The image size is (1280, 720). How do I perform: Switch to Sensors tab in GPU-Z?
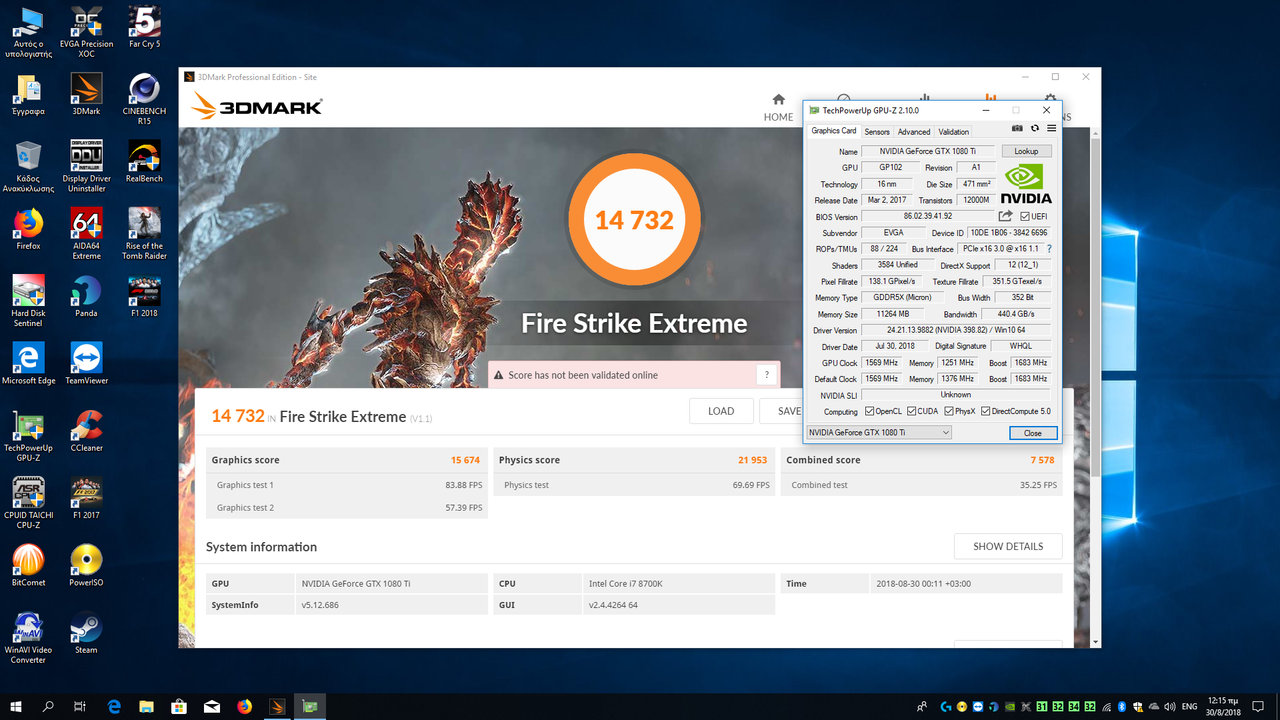click(877, 132)
